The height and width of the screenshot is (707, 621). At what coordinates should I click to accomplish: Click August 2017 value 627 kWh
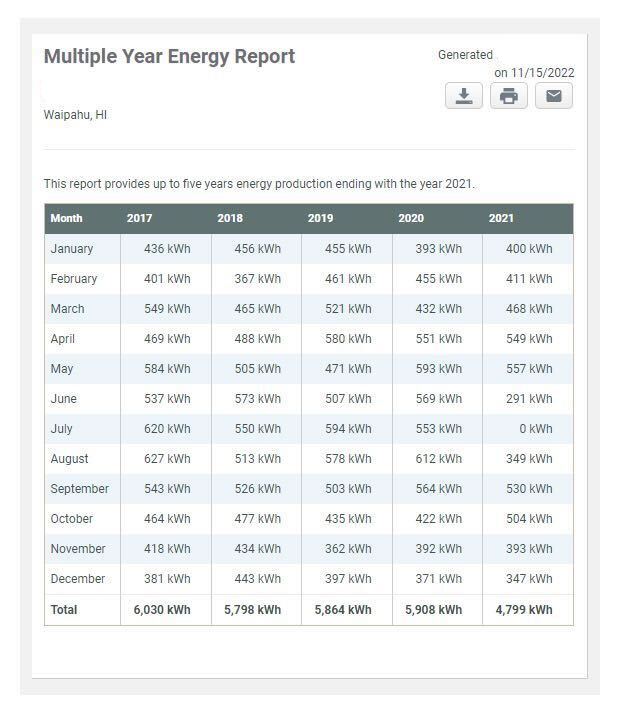(167, 459)
